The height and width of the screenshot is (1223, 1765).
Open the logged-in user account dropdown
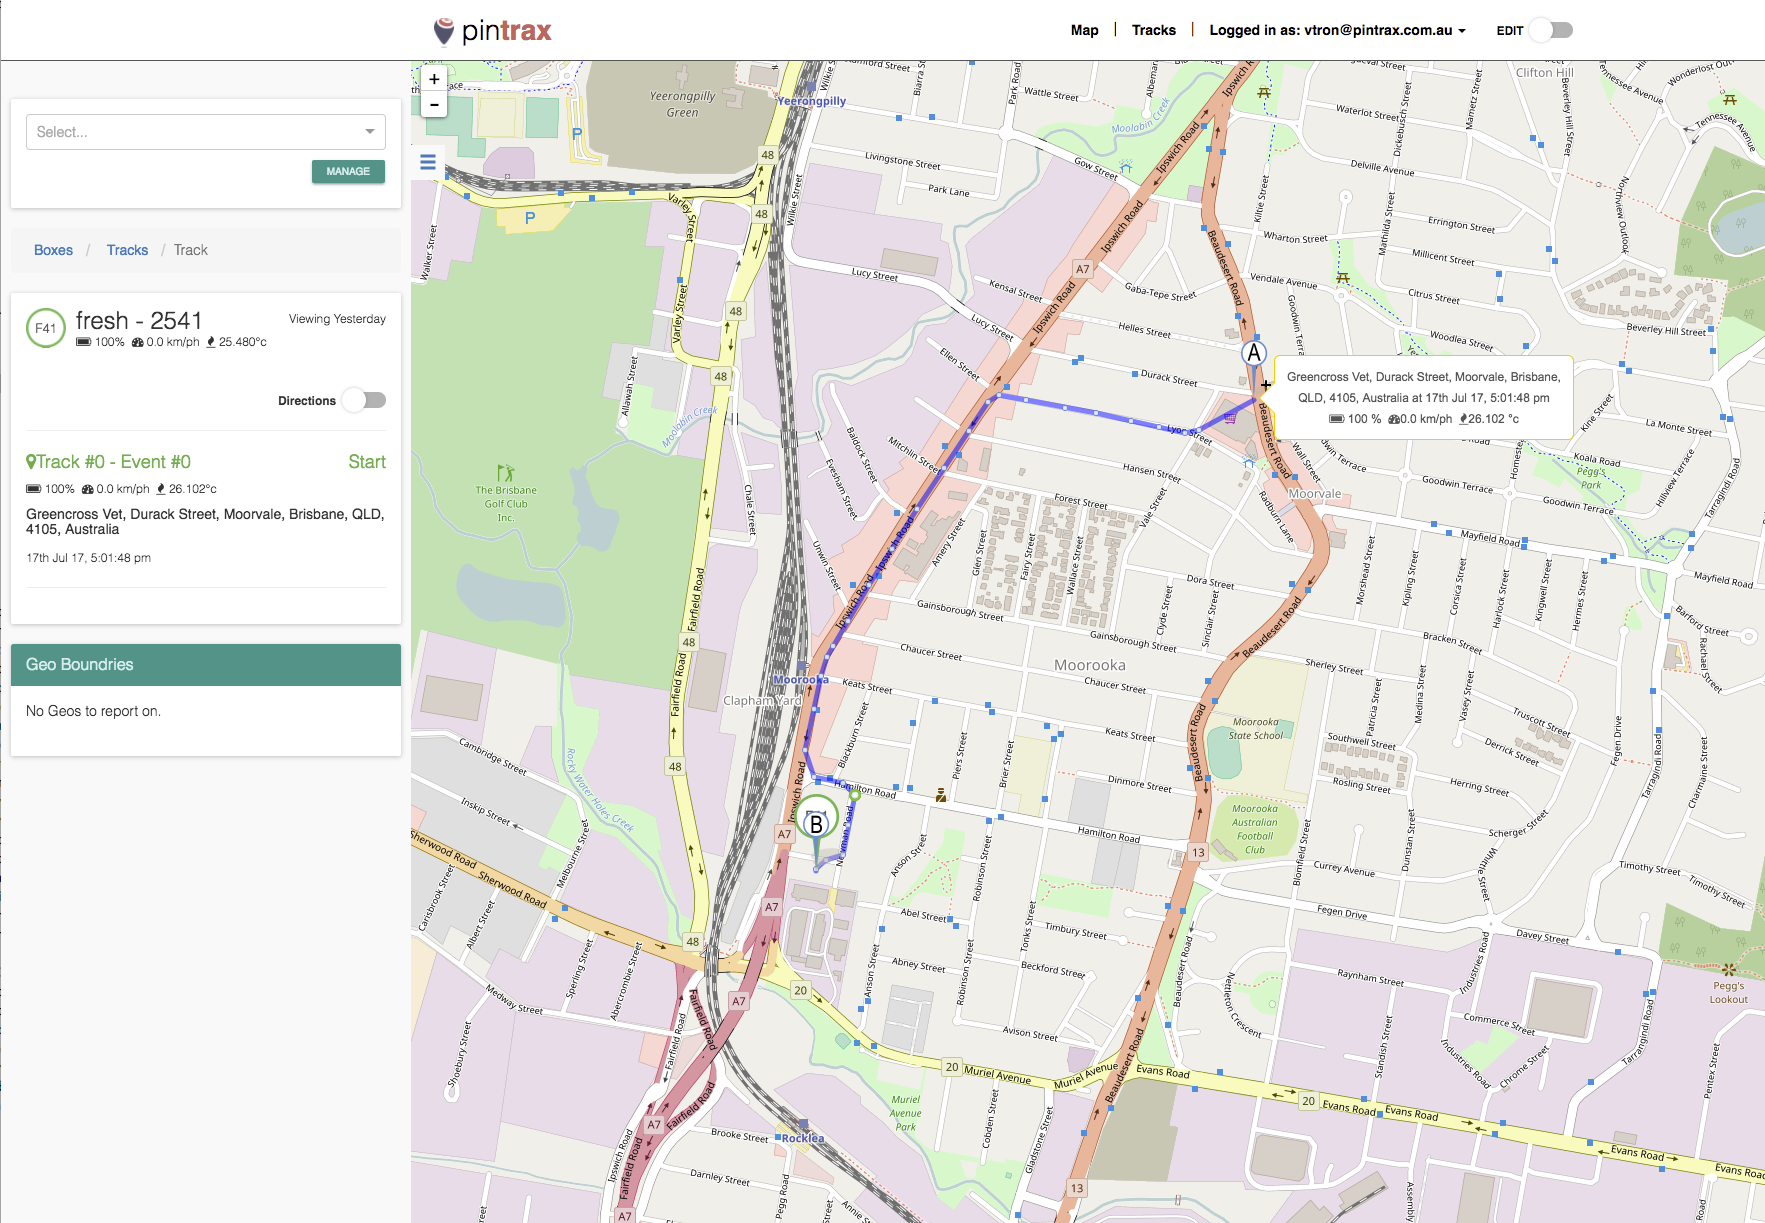point(1338,30)
